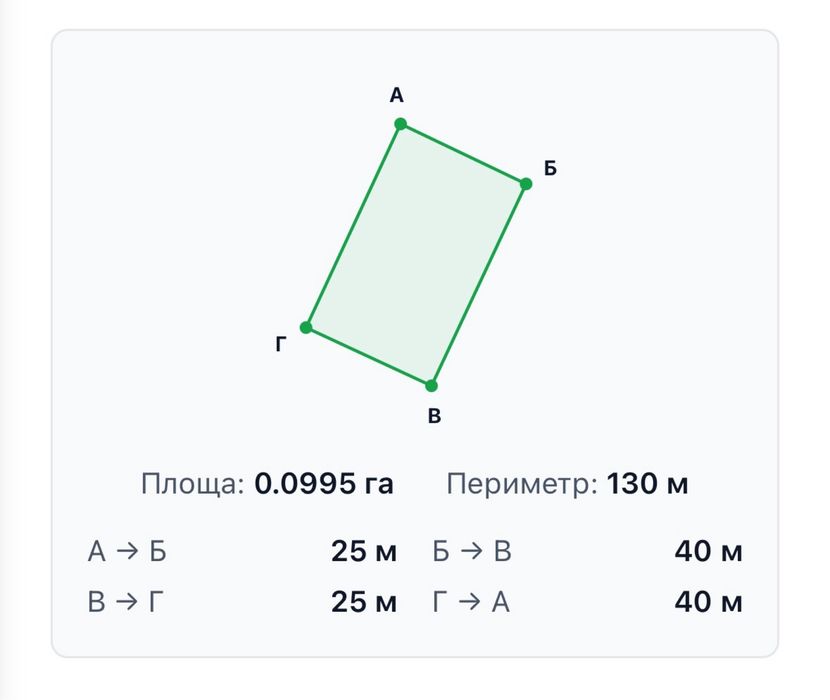The width and height of the screenshot is (830, 700).
Task: Click vertex point А of the plot
Action: coord(401,124)
